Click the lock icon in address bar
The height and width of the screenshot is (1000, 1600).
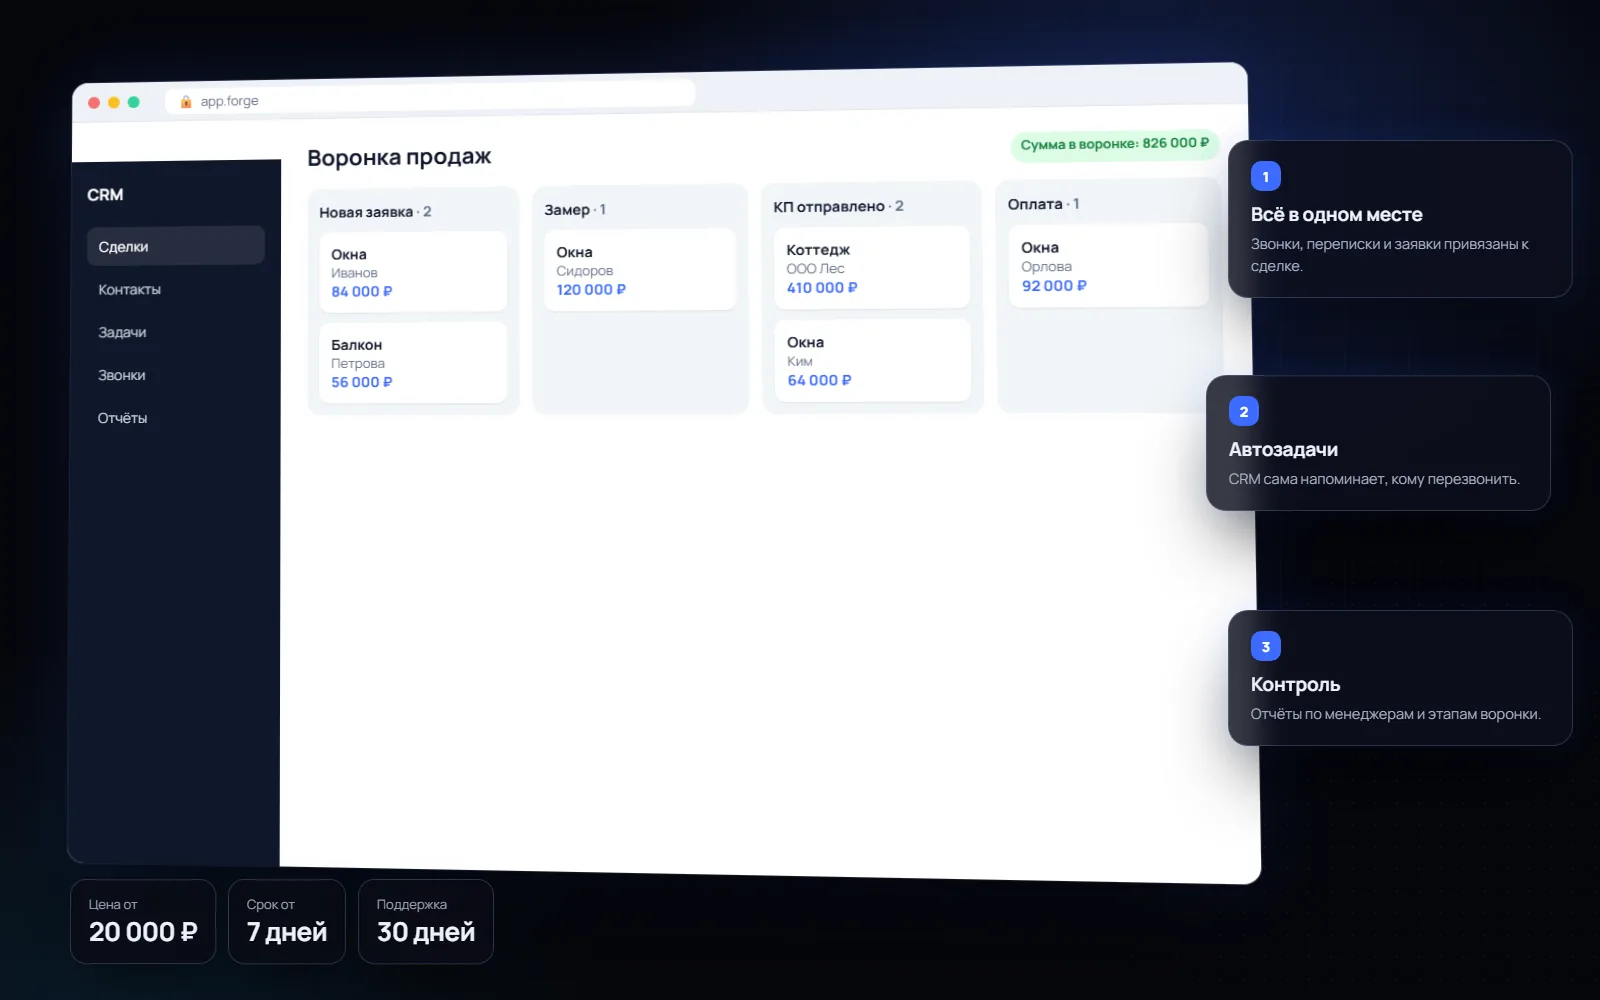coord(186,101)
